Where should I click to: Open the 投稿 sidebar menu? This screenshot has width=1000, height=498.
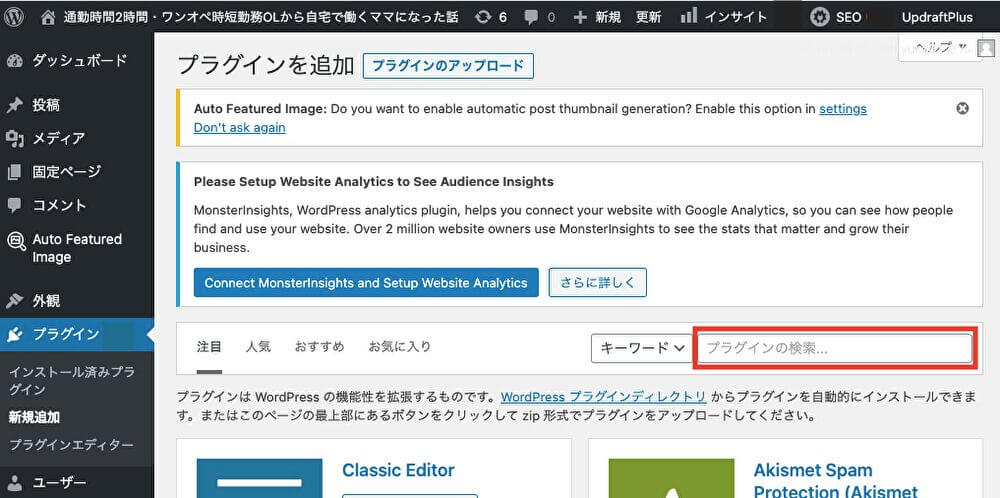pos(46,105)
